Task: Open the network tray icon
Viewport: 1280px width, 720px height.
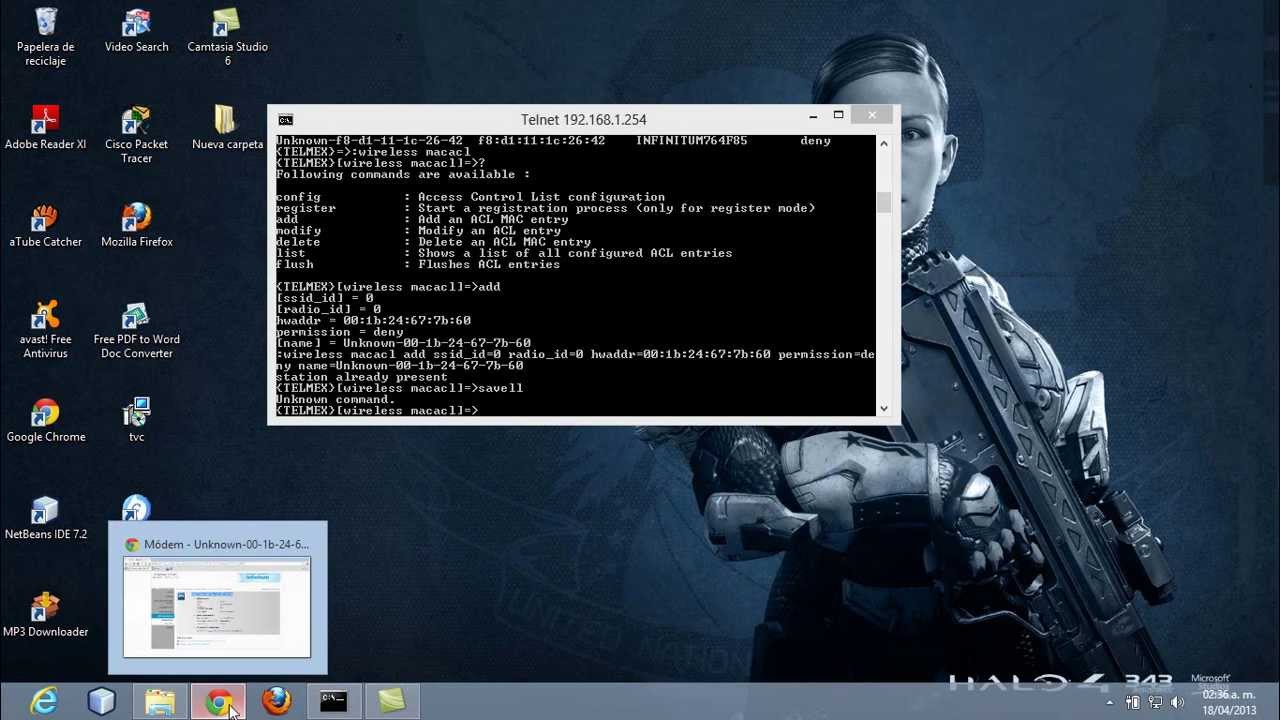Action: coord(1155,703)
